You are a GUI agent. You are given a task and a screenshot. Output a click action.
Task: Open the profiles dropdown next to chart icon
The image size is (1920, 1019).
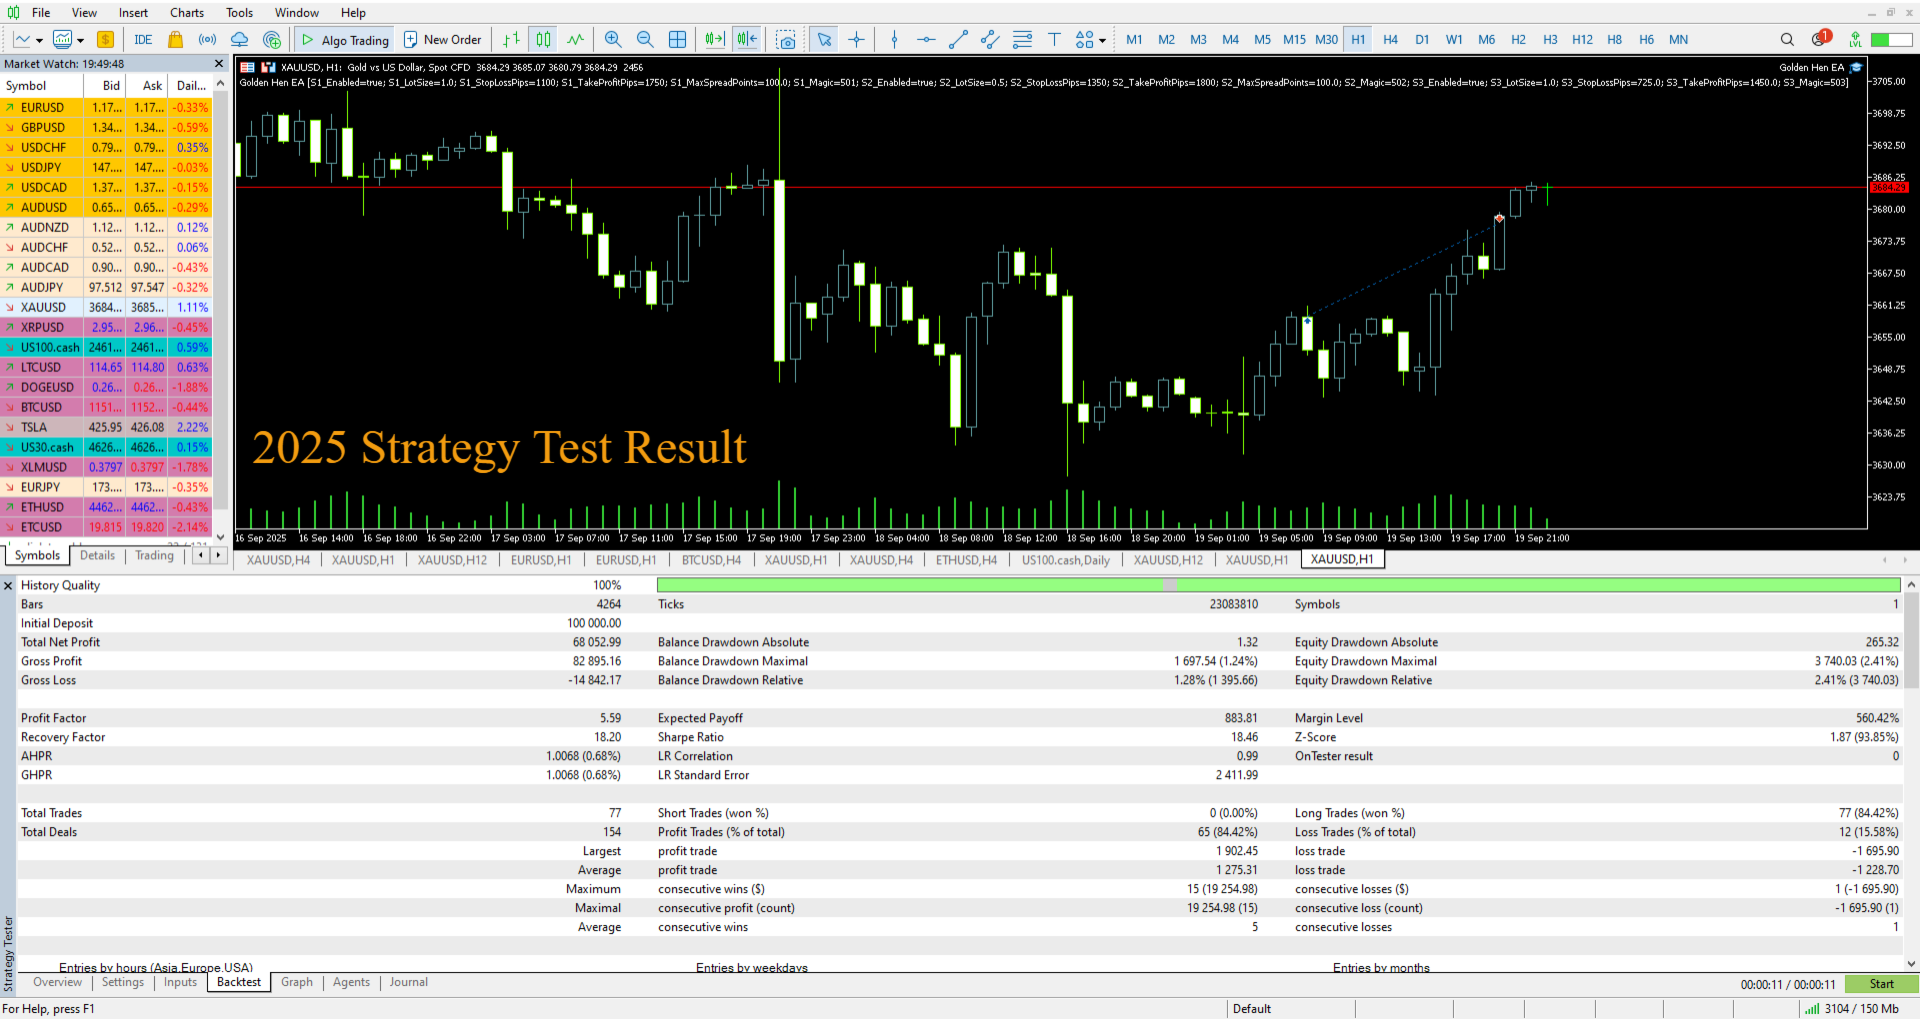[x=79, y=39]
